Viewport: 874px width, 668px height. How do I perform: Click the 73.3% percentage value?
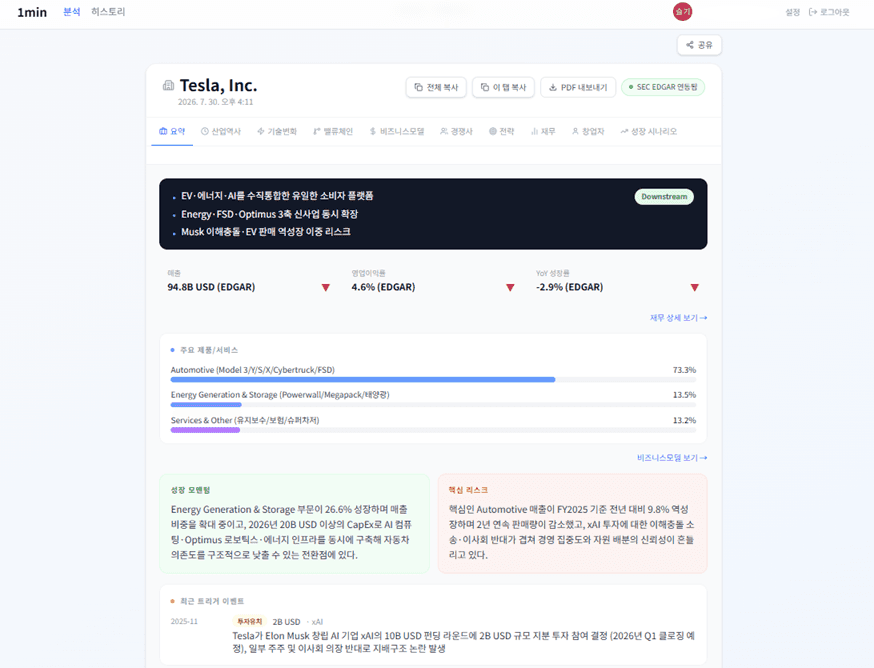[x=684, y=370]
